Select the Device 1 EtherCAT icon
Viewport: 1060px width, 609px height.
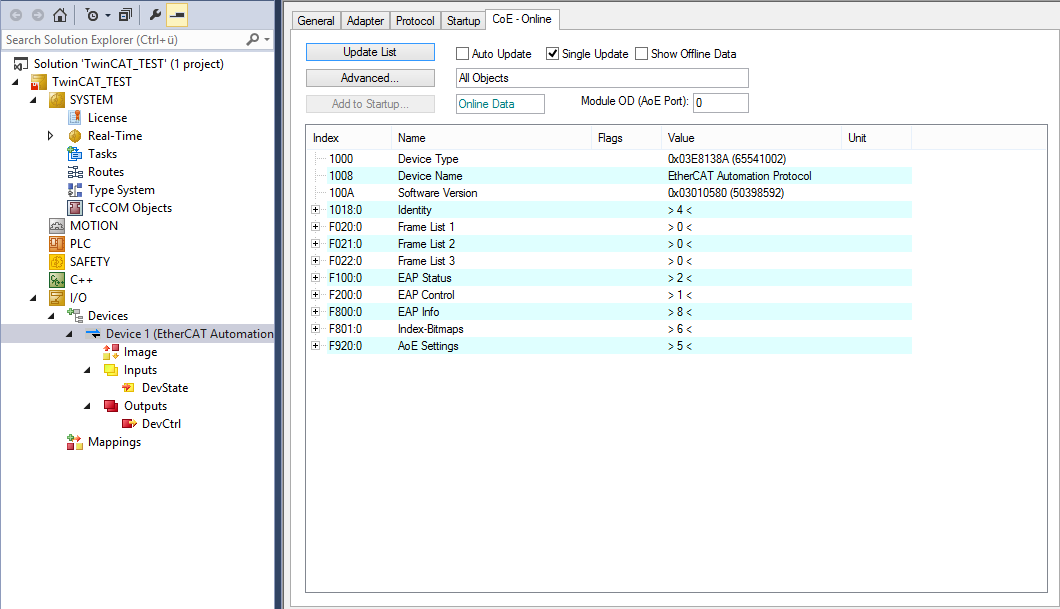[93, 334]
